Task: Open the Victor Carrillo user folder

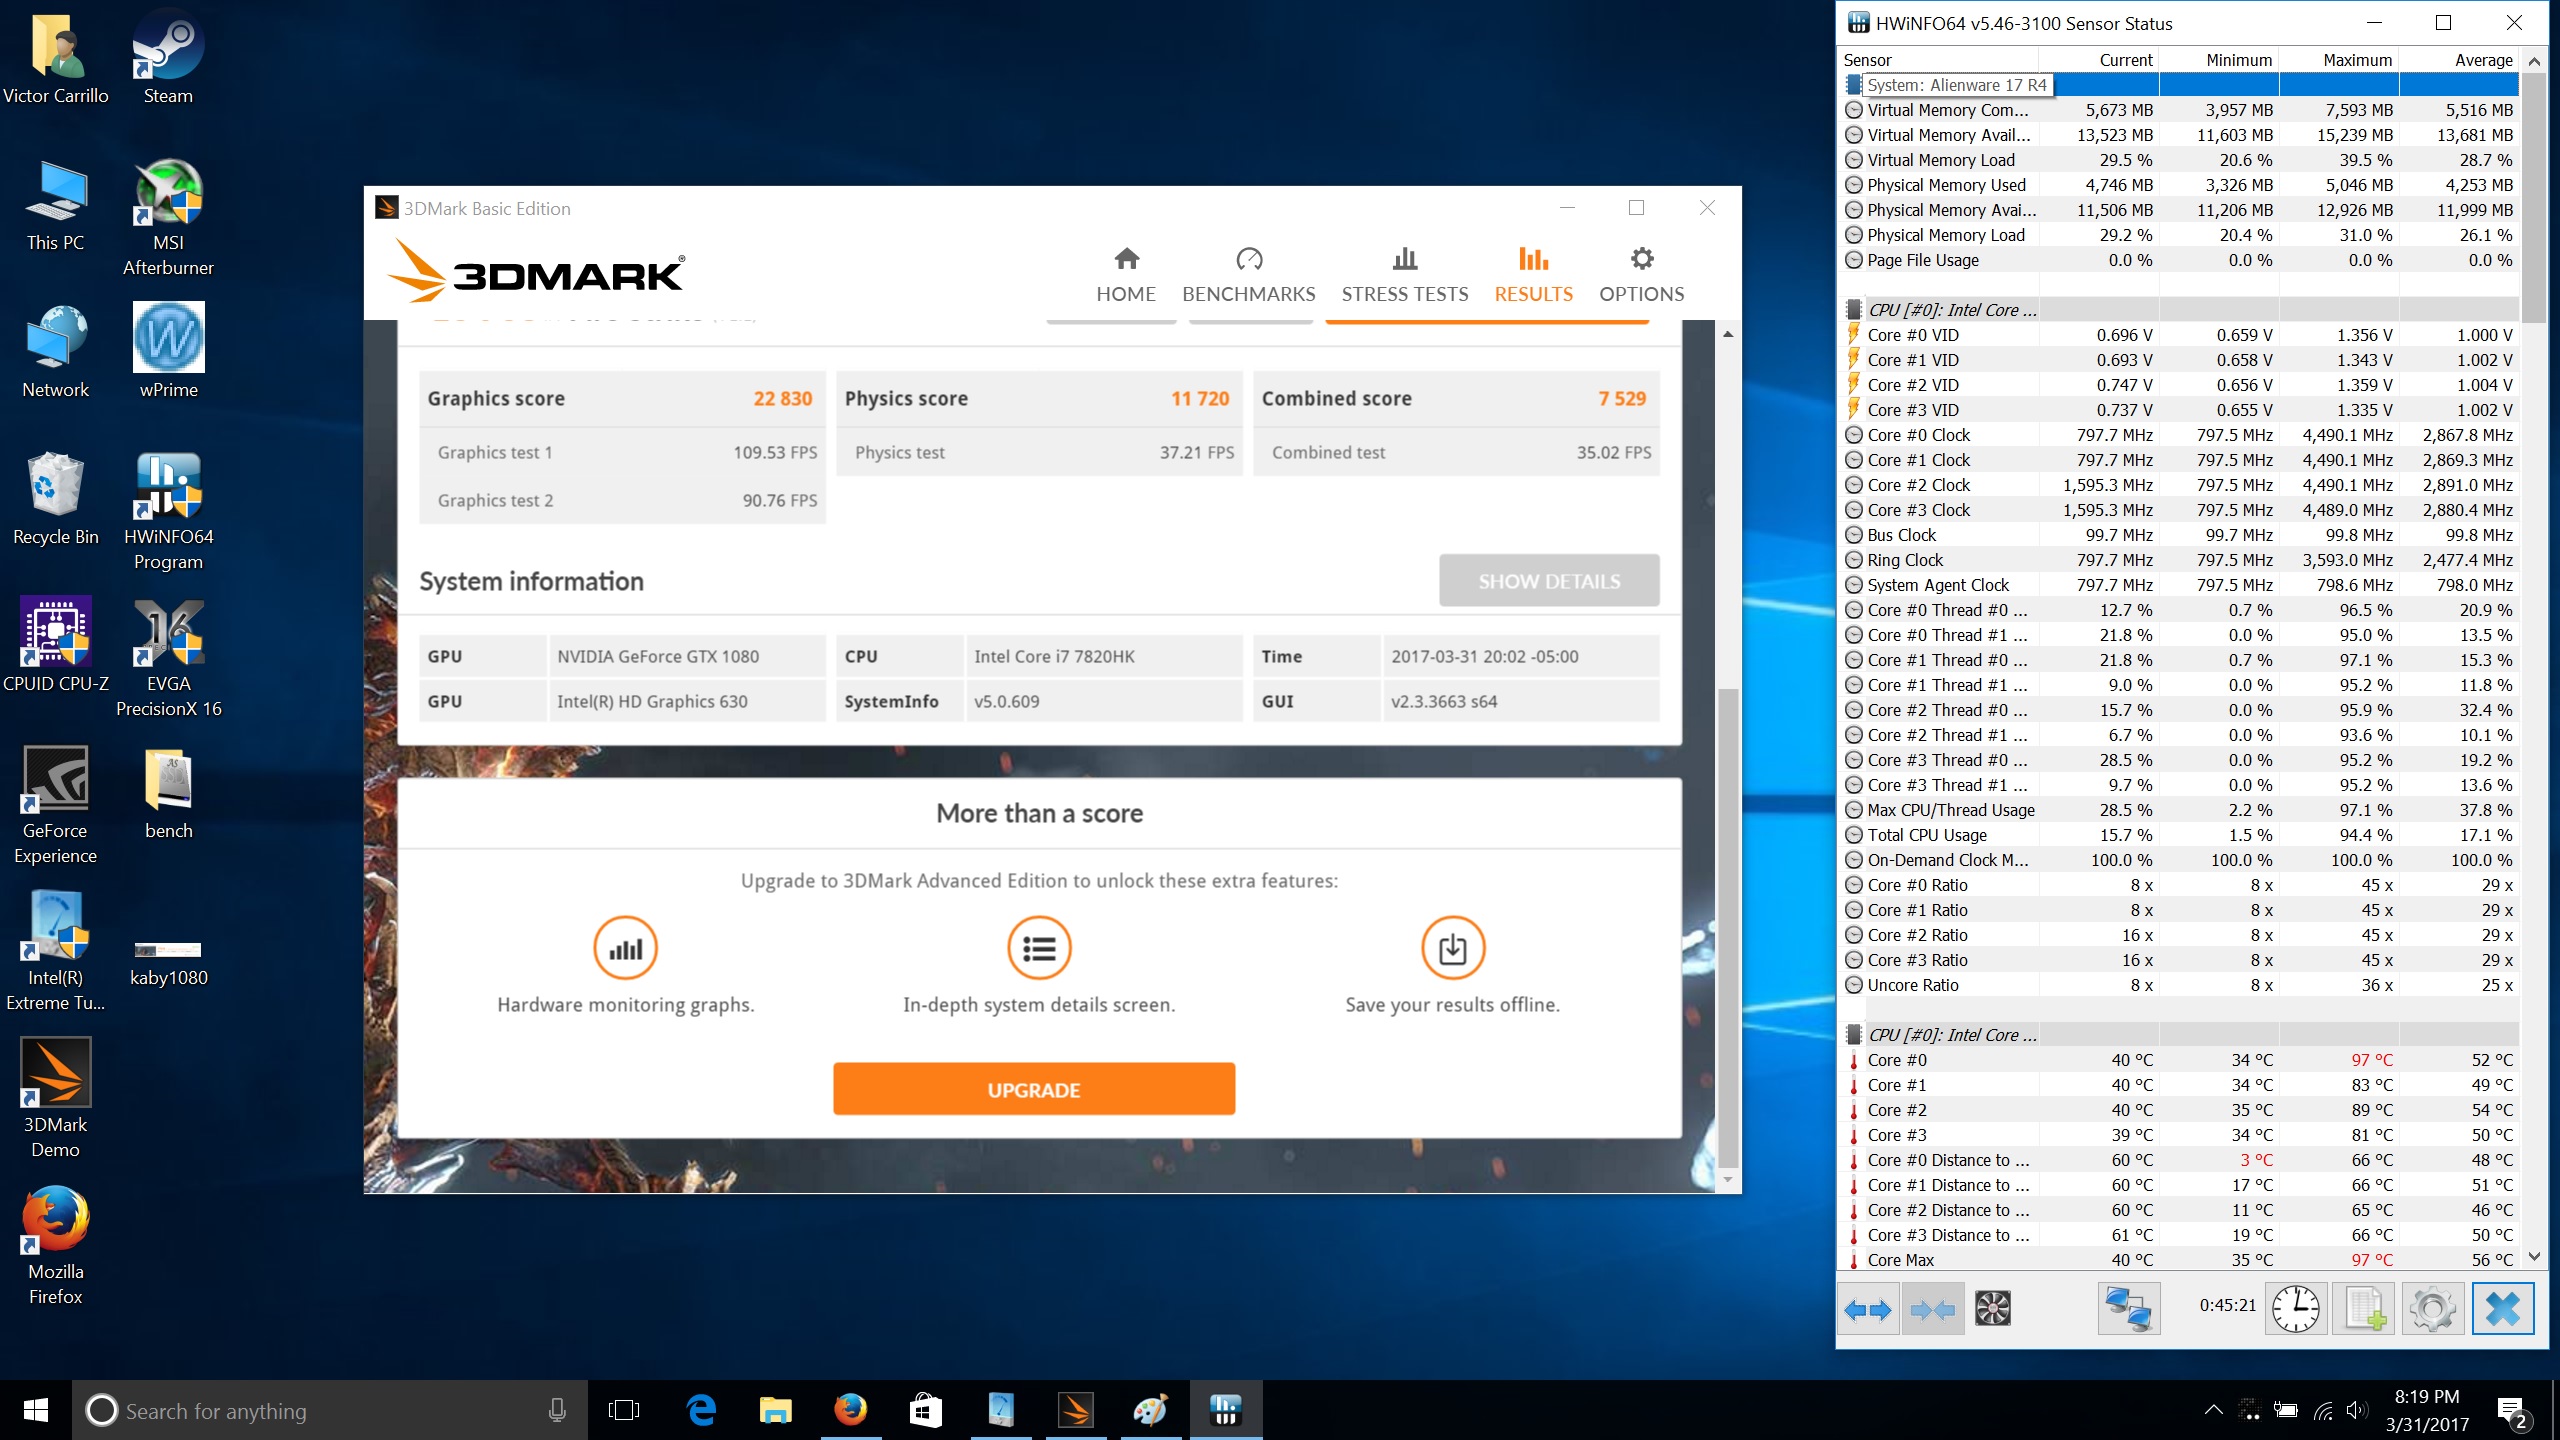Action: pos(56,58)
